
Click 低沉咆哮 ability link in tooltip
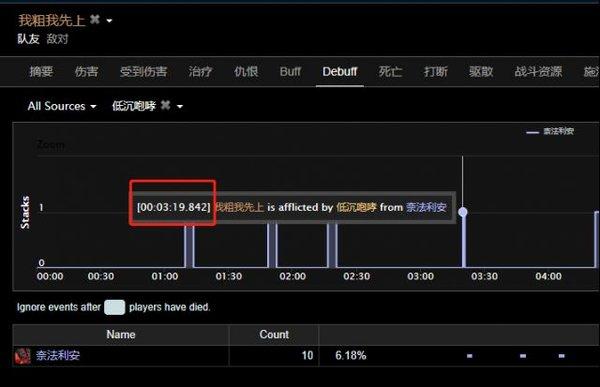356,207
